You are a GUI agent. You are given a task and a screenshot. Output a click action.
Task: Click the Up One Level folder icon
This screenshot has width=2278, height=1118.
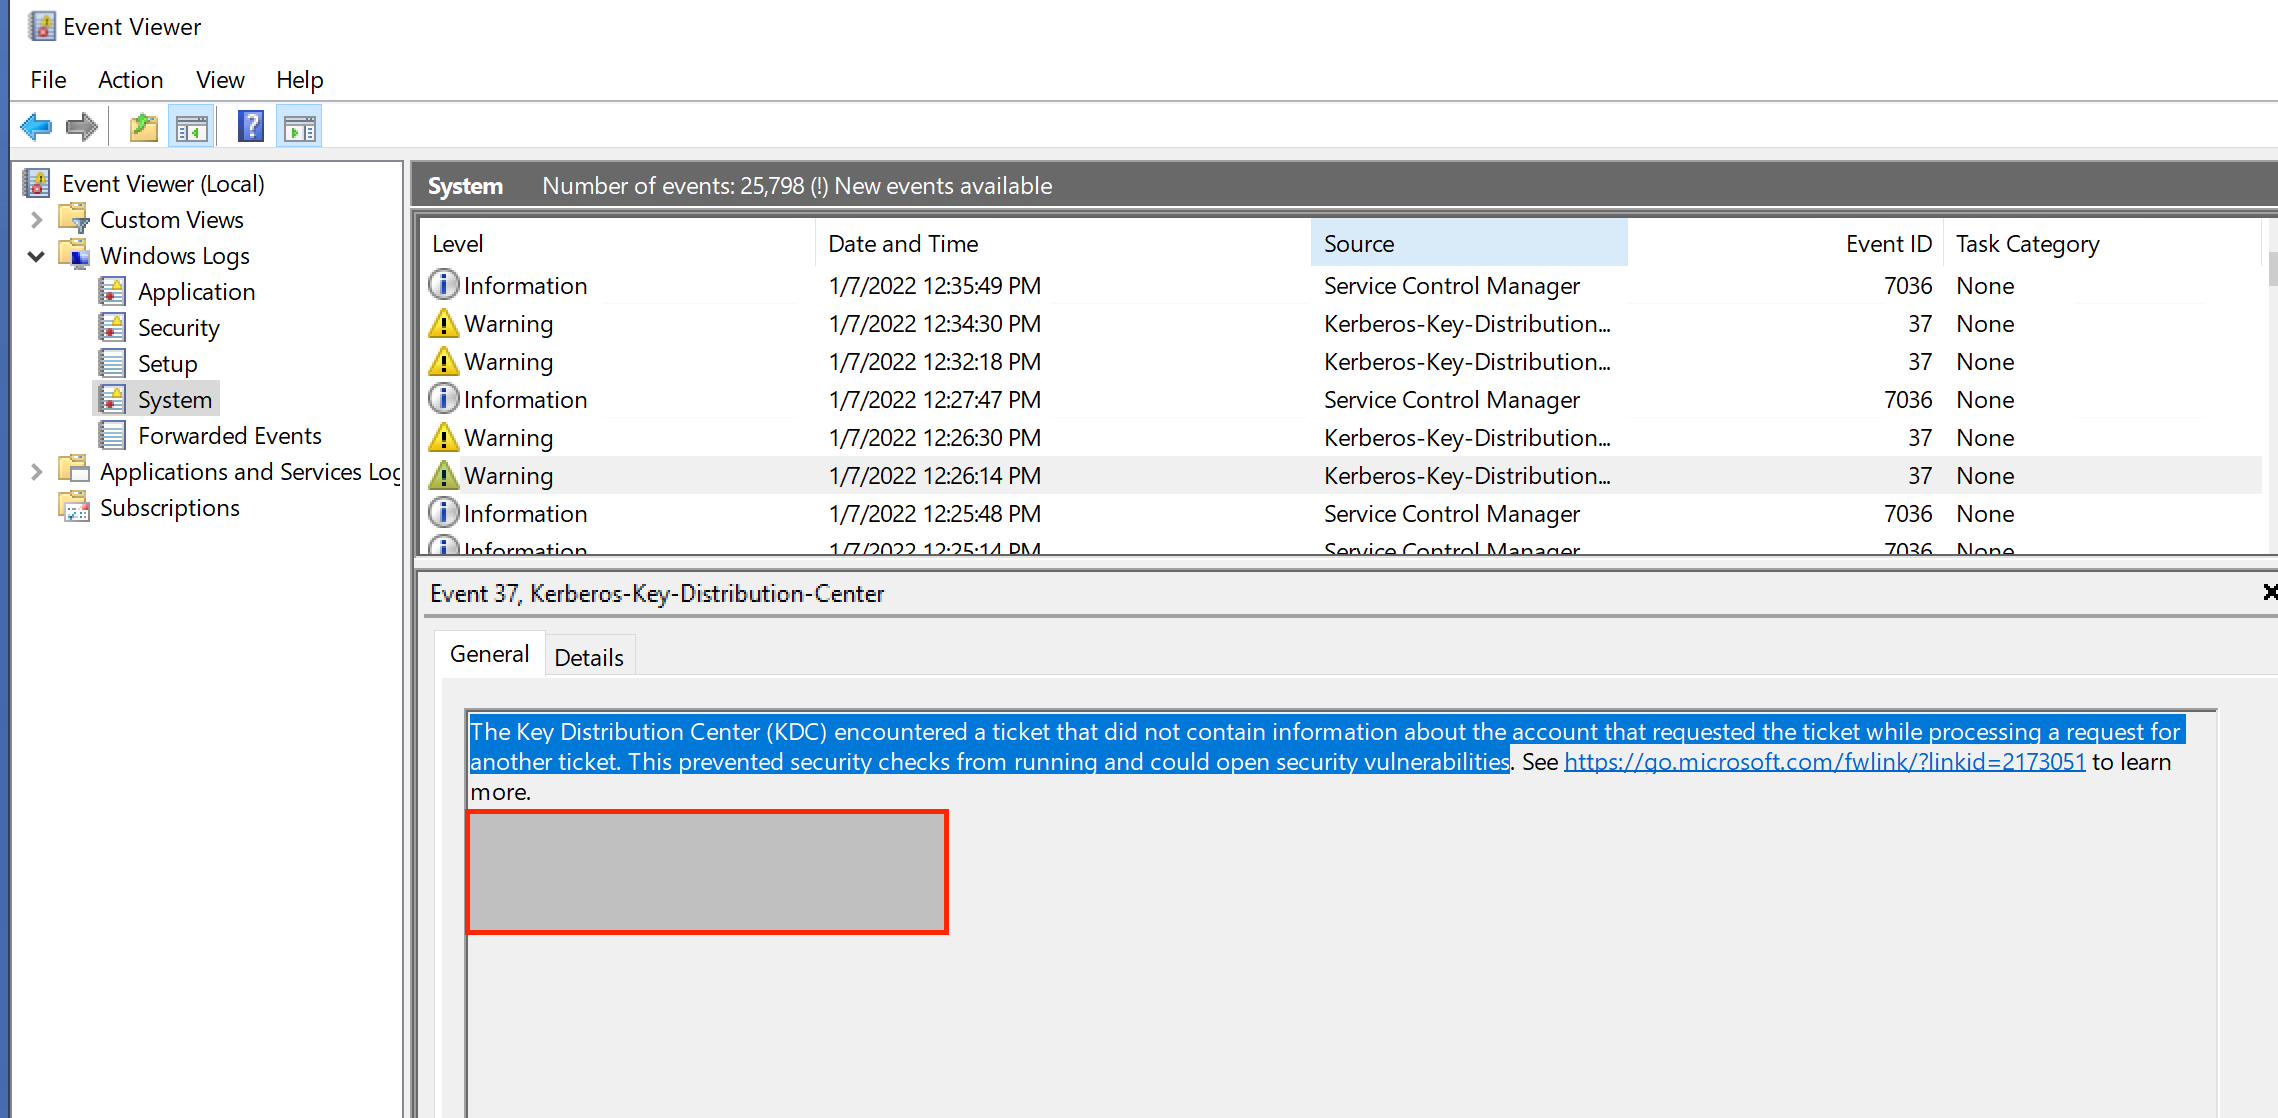[144, 127]
